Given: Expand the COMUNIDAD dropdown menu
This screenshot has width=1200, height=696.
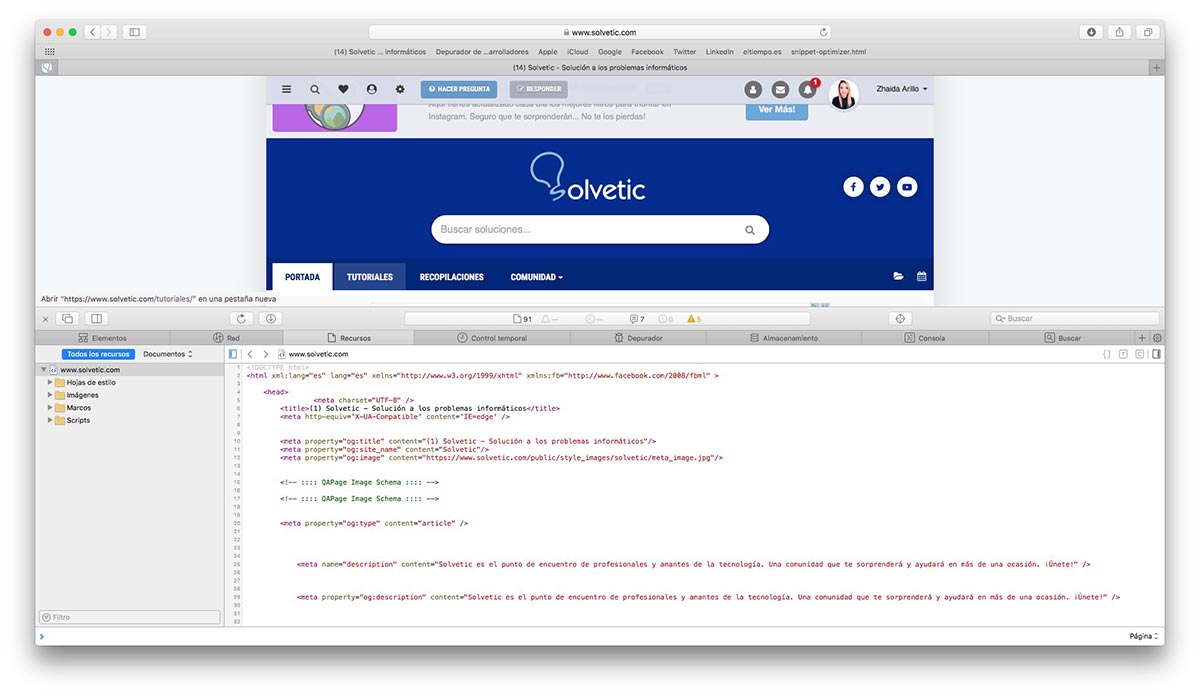Looking at the screenshot, I should (x=536, y=277).
